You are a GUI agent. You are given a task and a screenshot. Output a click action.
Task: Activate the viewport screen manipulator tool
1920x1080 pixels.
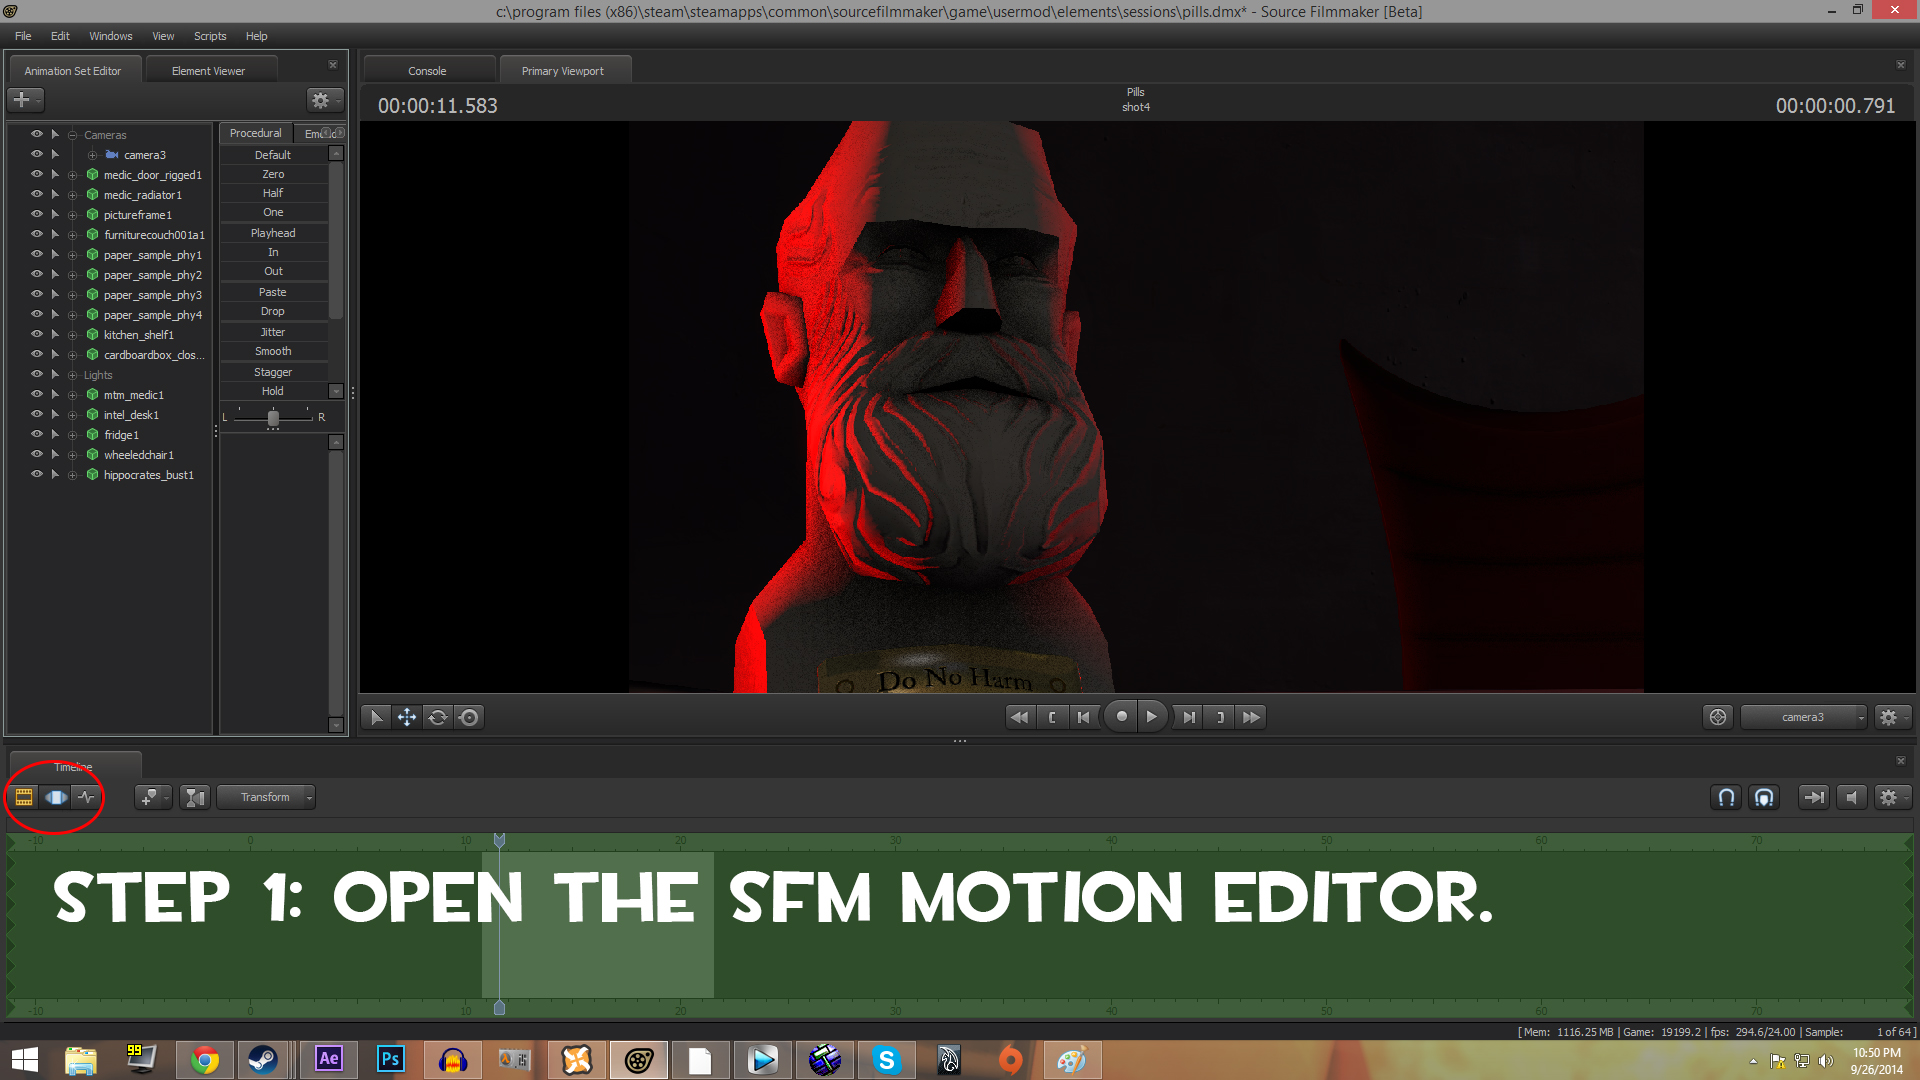click(x=469, y=717)
